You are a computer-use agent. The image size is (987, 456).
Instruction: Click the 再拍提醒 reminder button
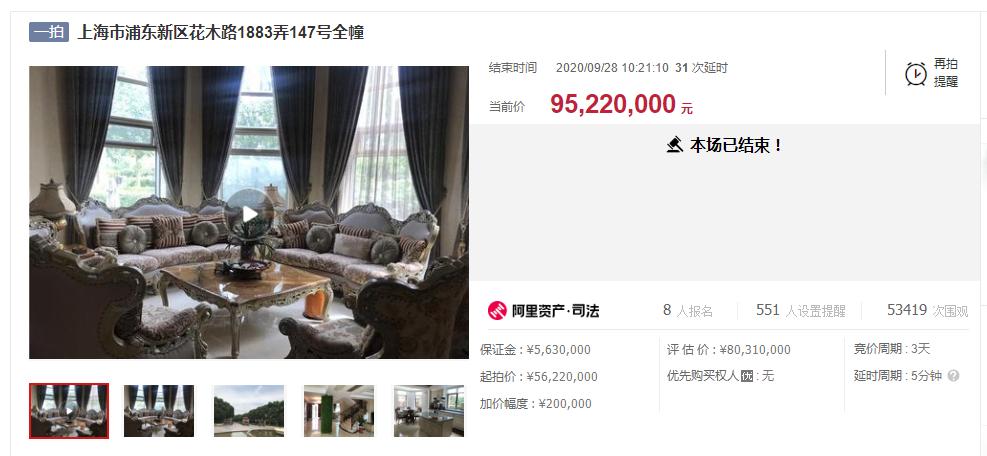pos(932,73)
